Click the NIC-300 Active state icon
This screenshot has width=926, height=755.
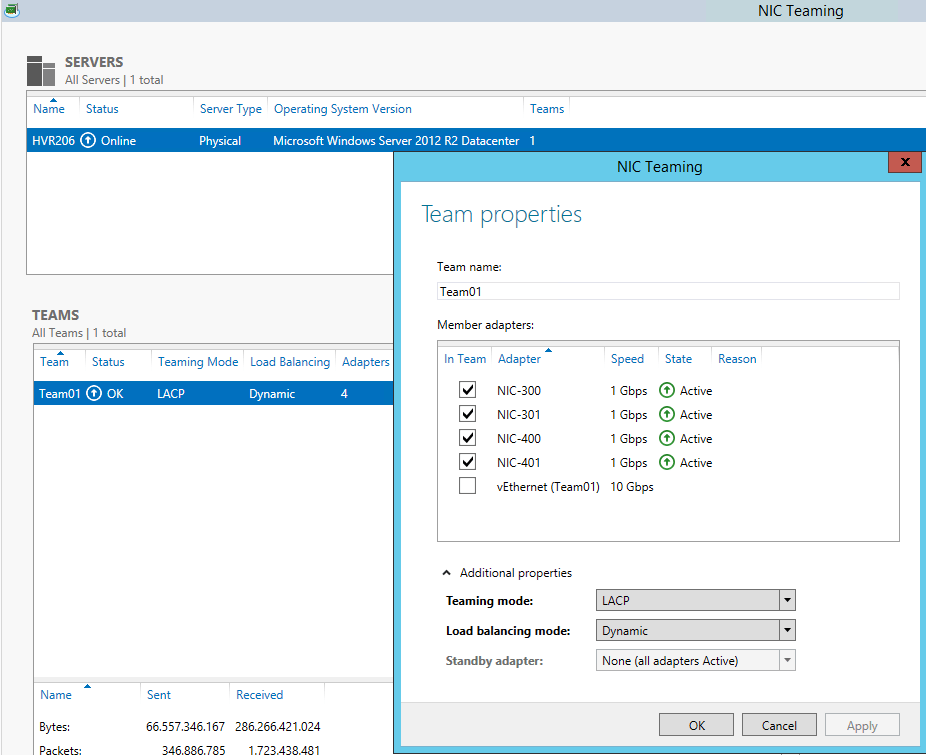[667, 390]
